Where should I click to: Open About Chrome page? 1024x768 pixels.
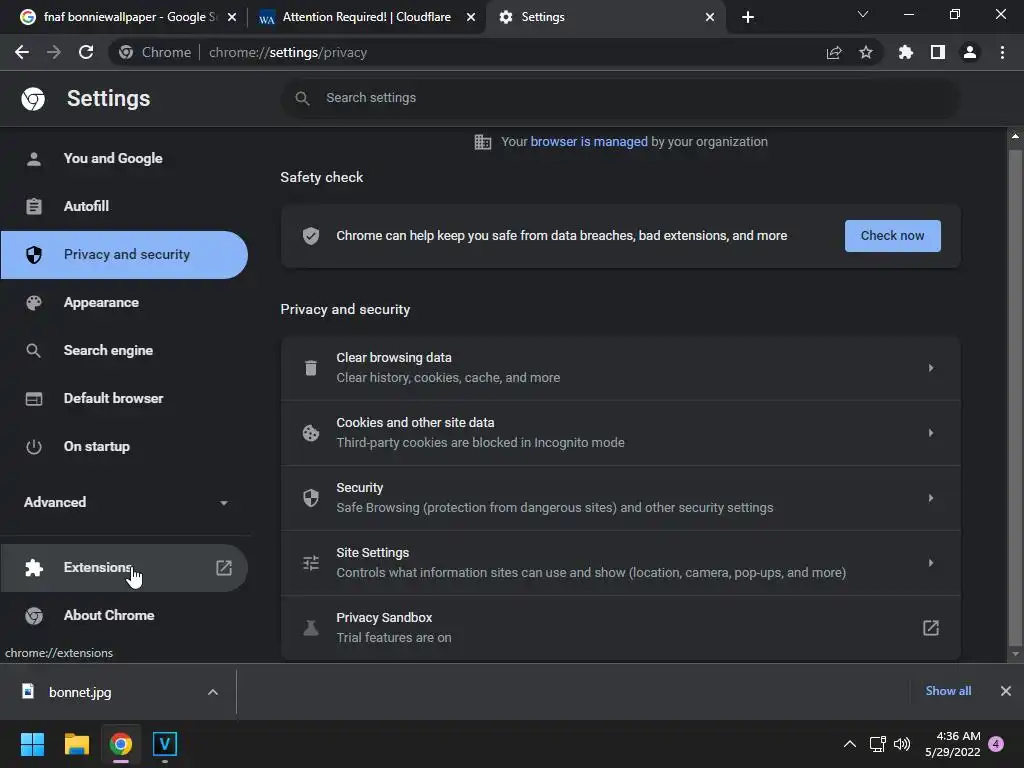125,616
